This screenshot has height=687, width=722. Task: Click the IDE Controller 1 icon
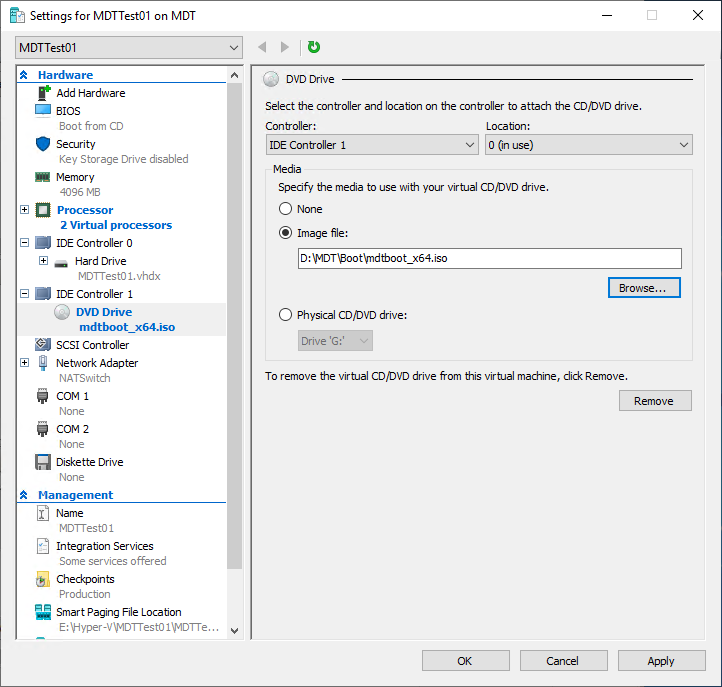[43, 294]
